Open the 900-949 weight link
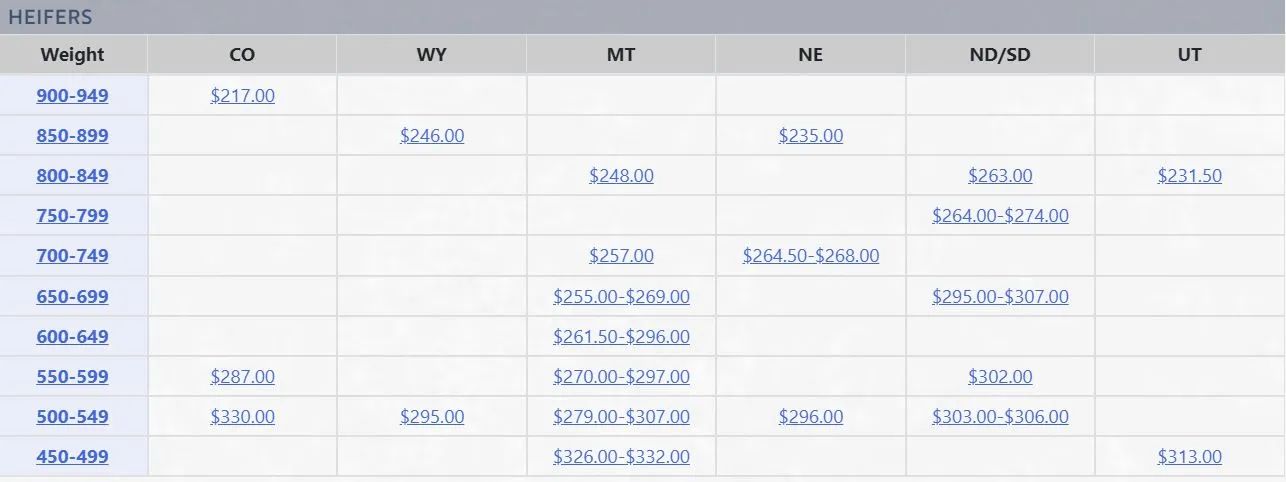The width and height of the screenshot is (1286, 482). [x=72, y=96]
